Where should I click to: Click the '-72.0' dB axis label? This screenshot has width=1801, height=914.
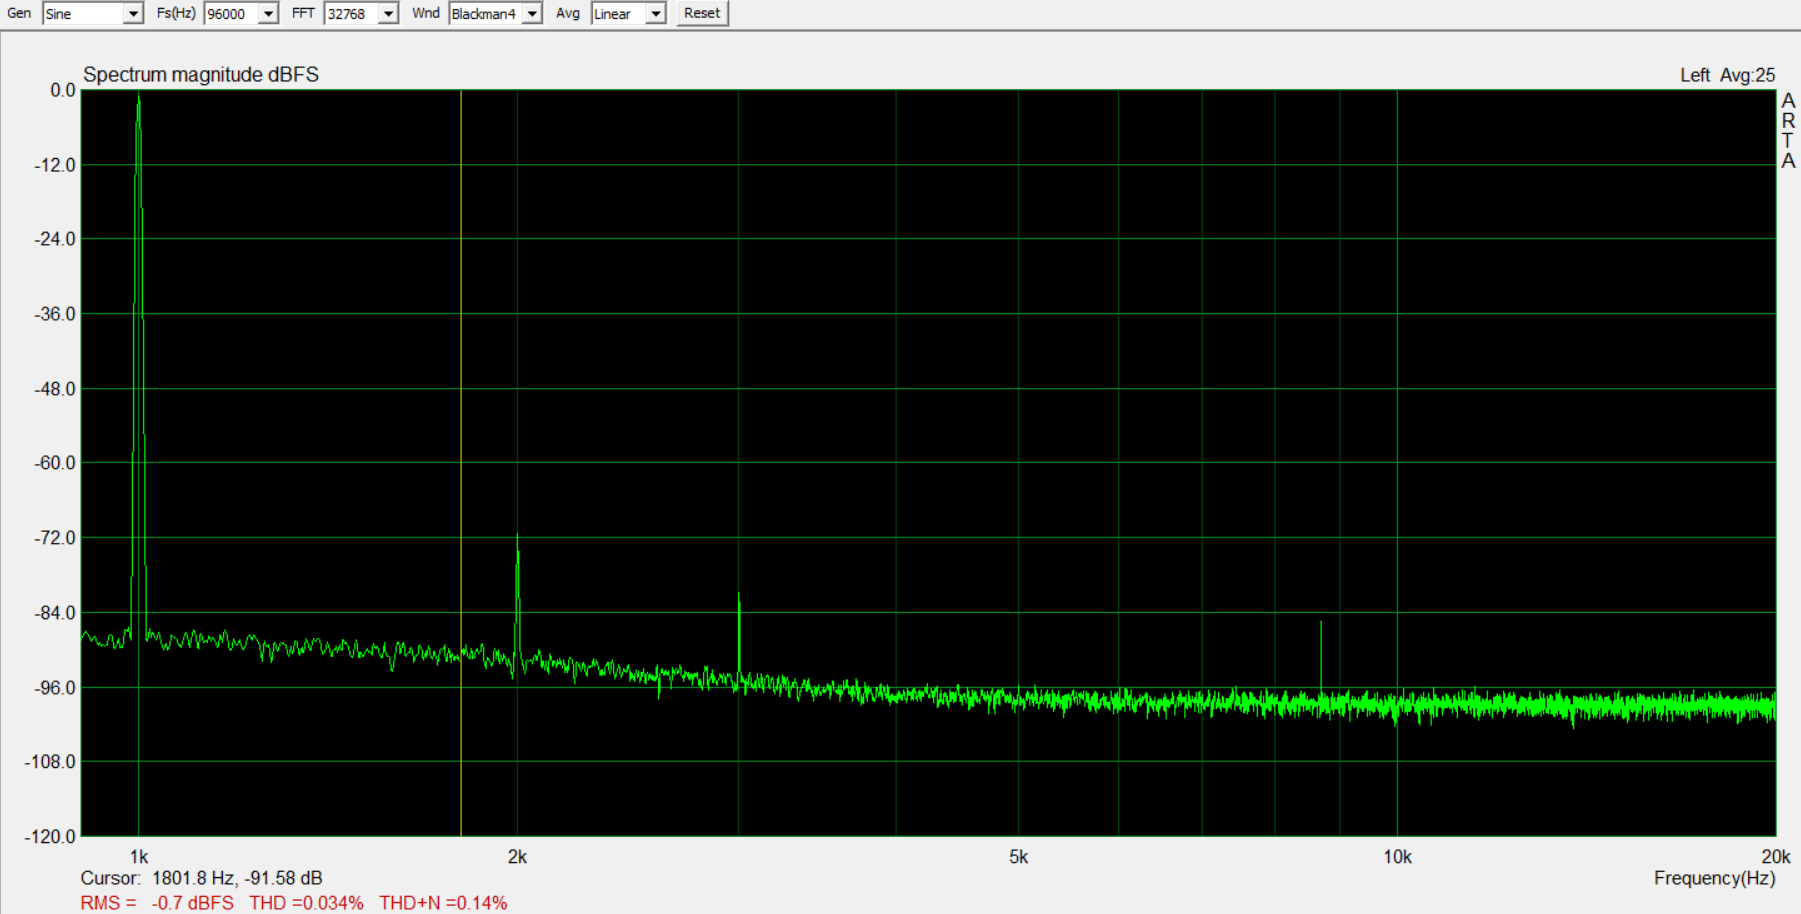(x=55, y=538)
